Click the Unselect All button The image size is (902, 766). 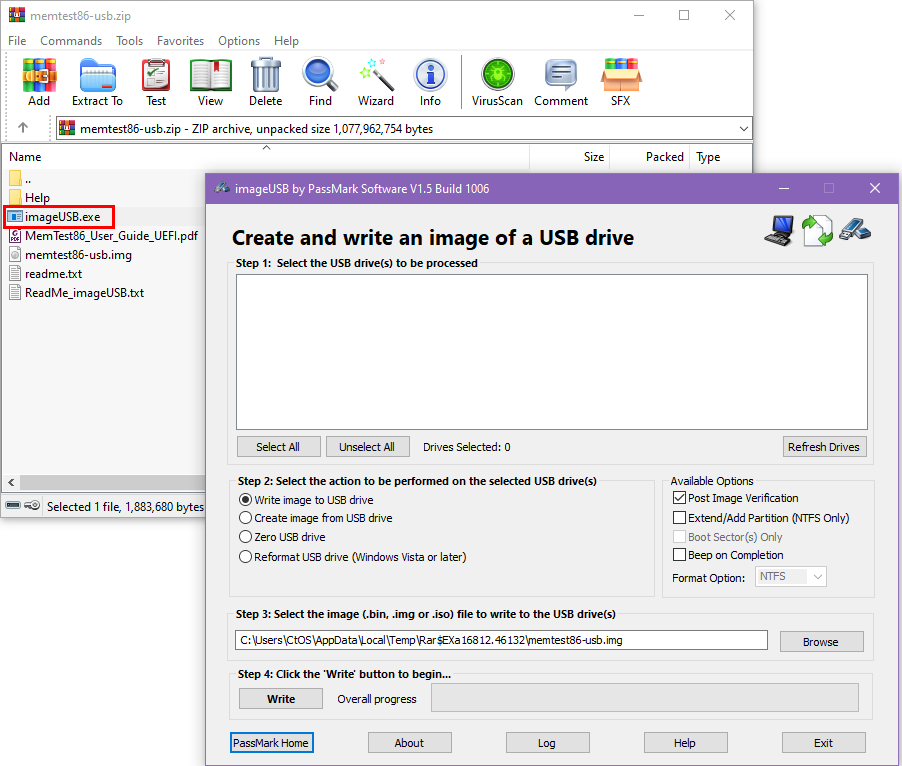[x=368, y=447]
